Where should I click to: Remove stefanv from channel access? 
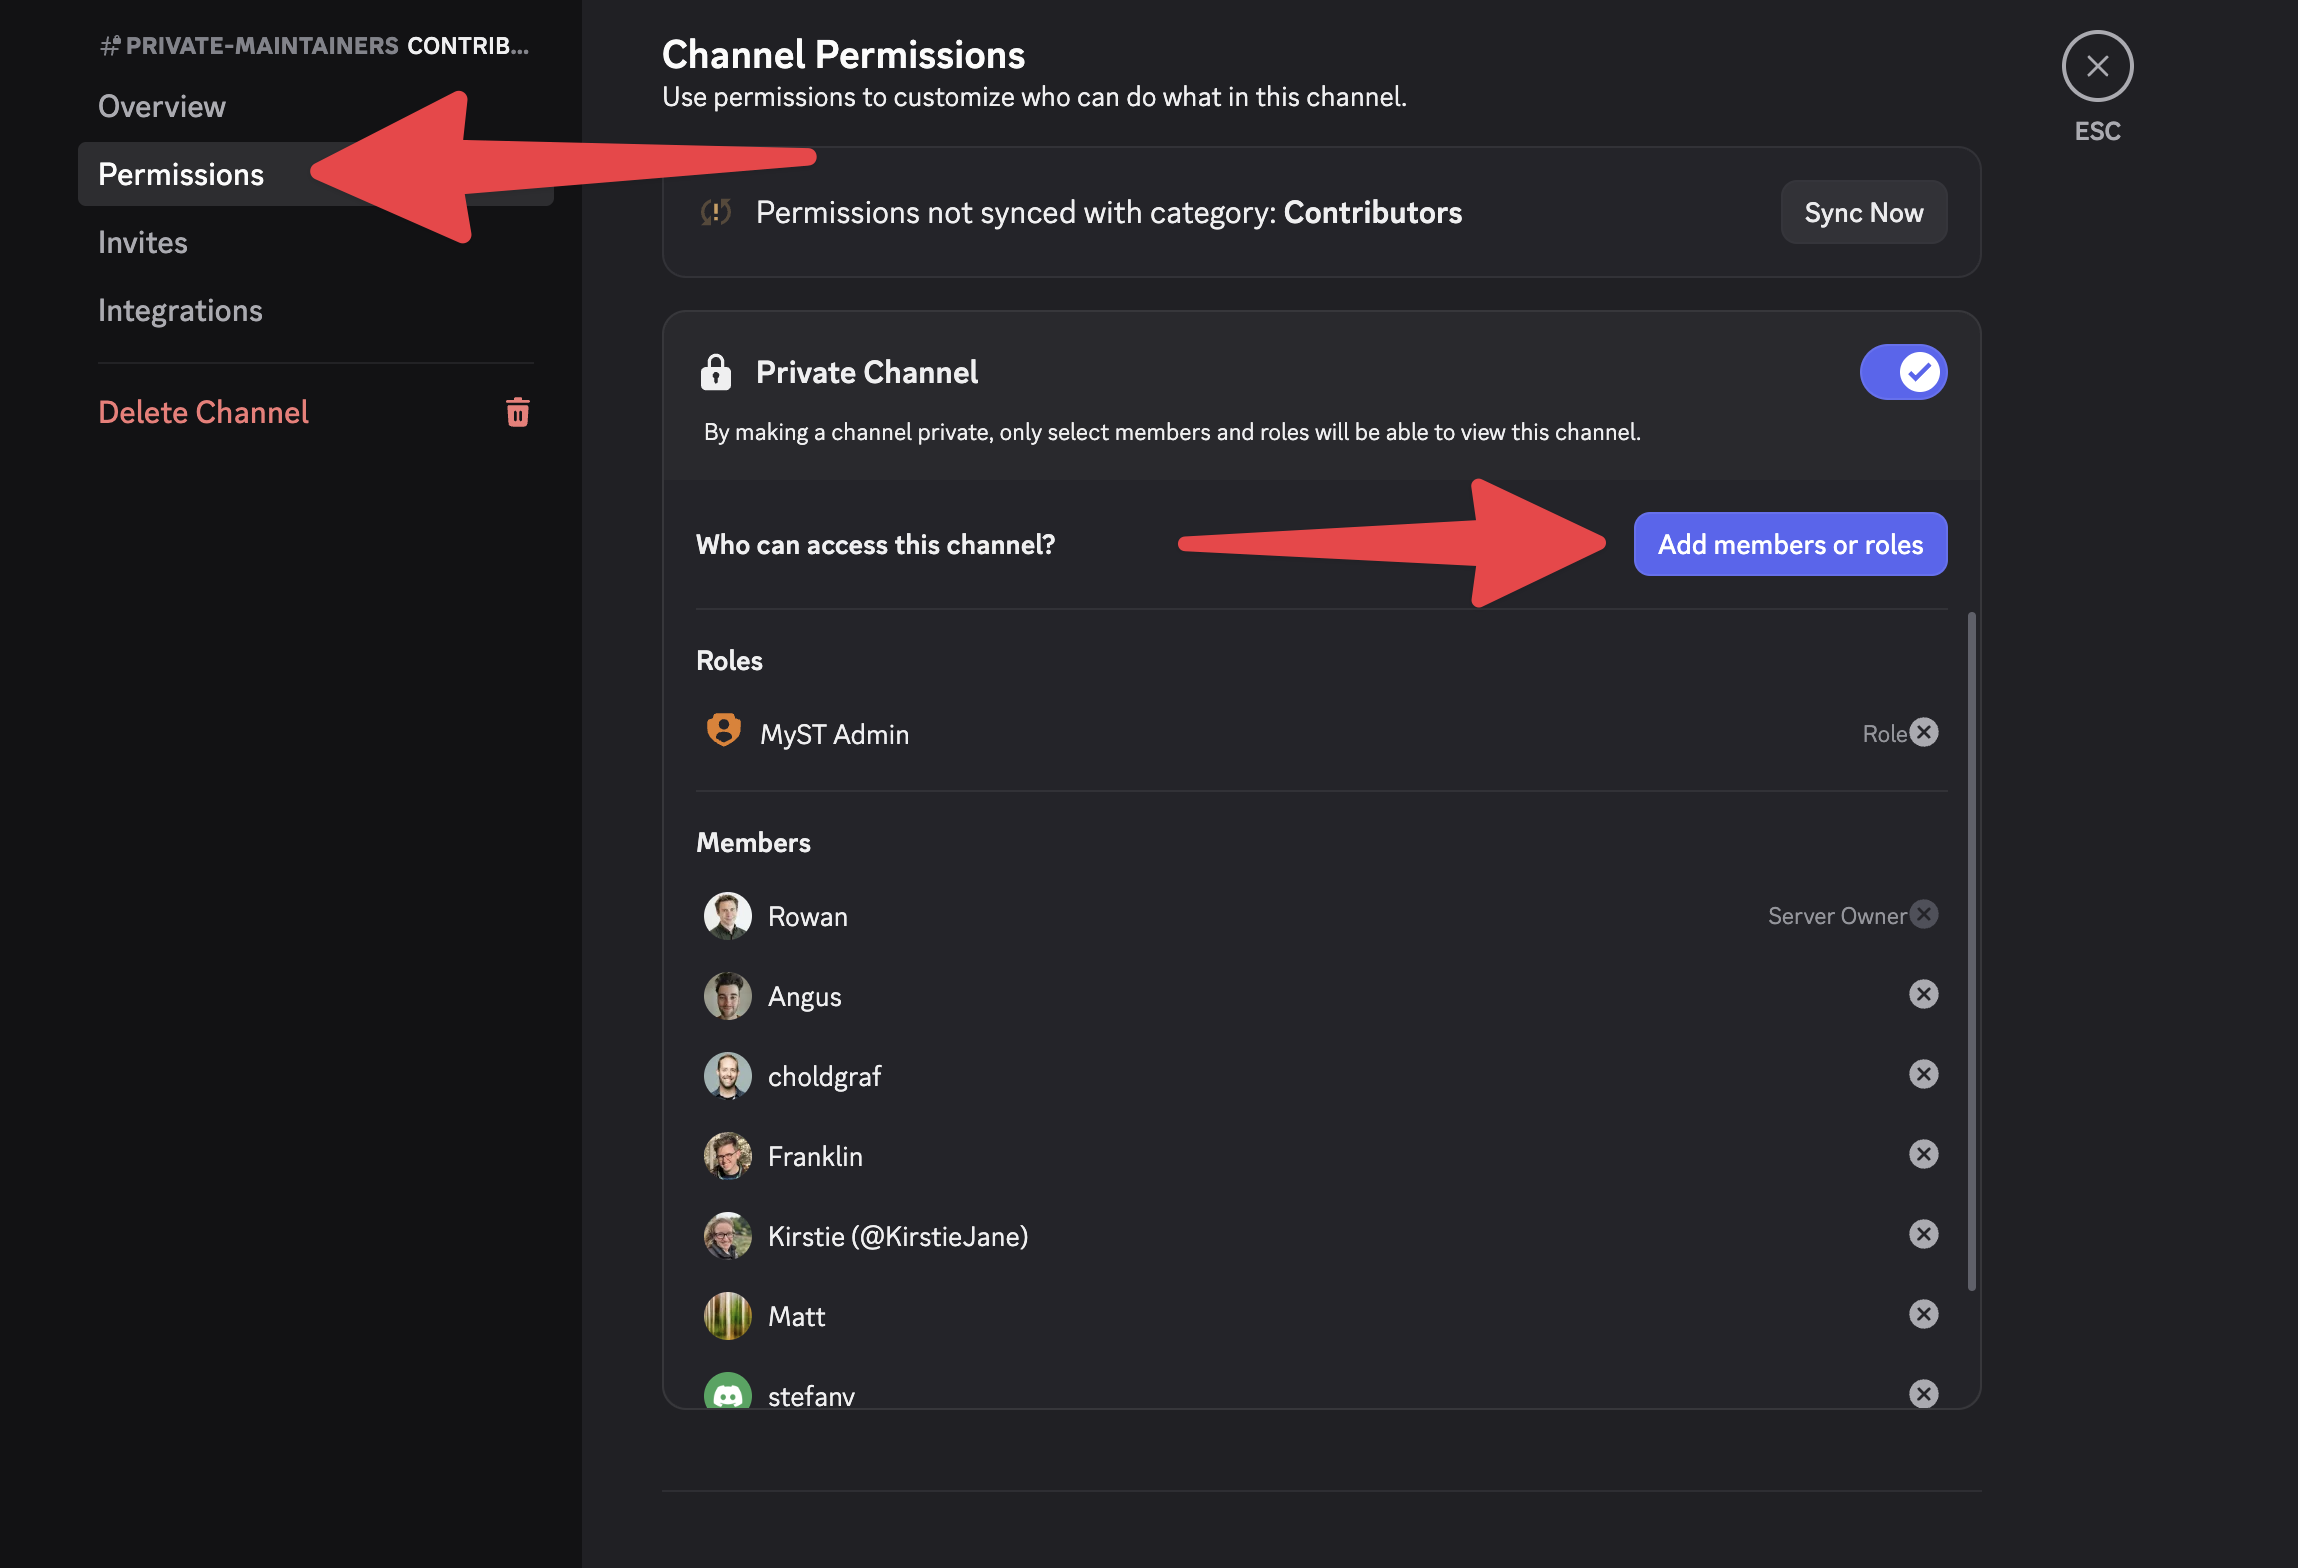tap(1923, 1393)
